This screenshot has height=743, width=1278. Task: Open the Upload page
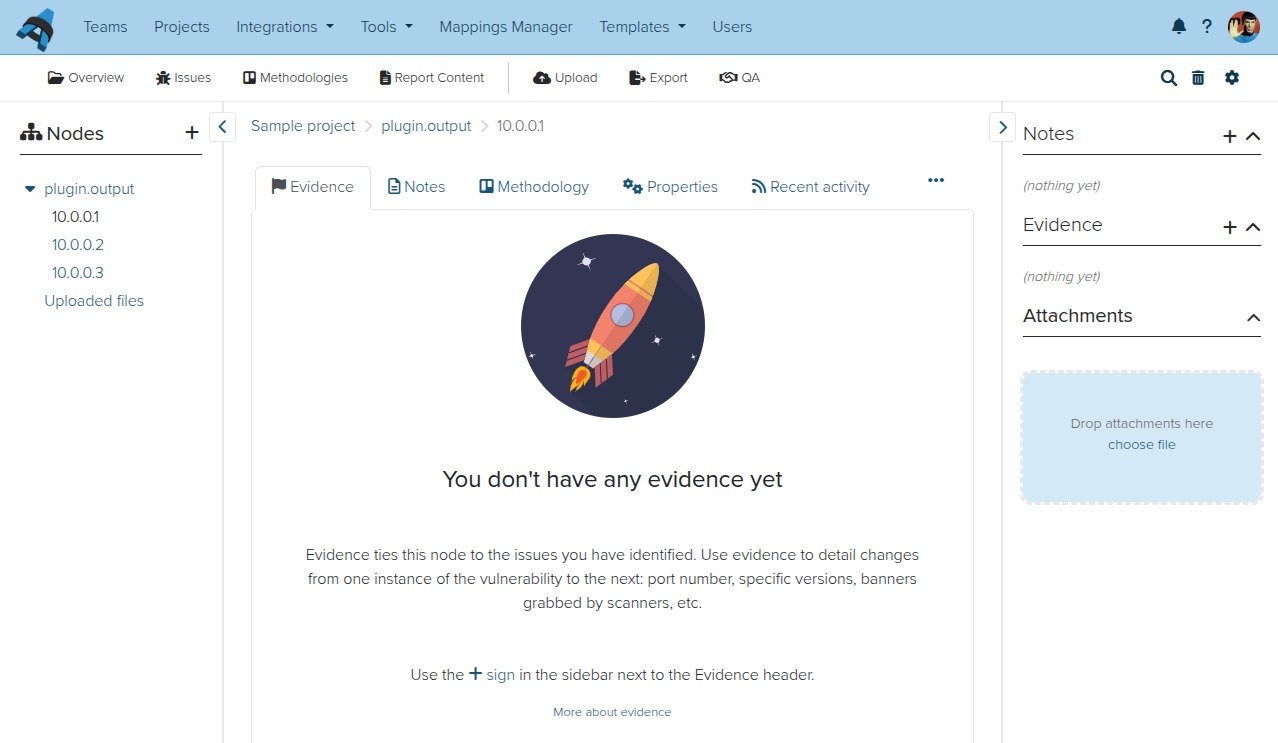coord(565,77)
